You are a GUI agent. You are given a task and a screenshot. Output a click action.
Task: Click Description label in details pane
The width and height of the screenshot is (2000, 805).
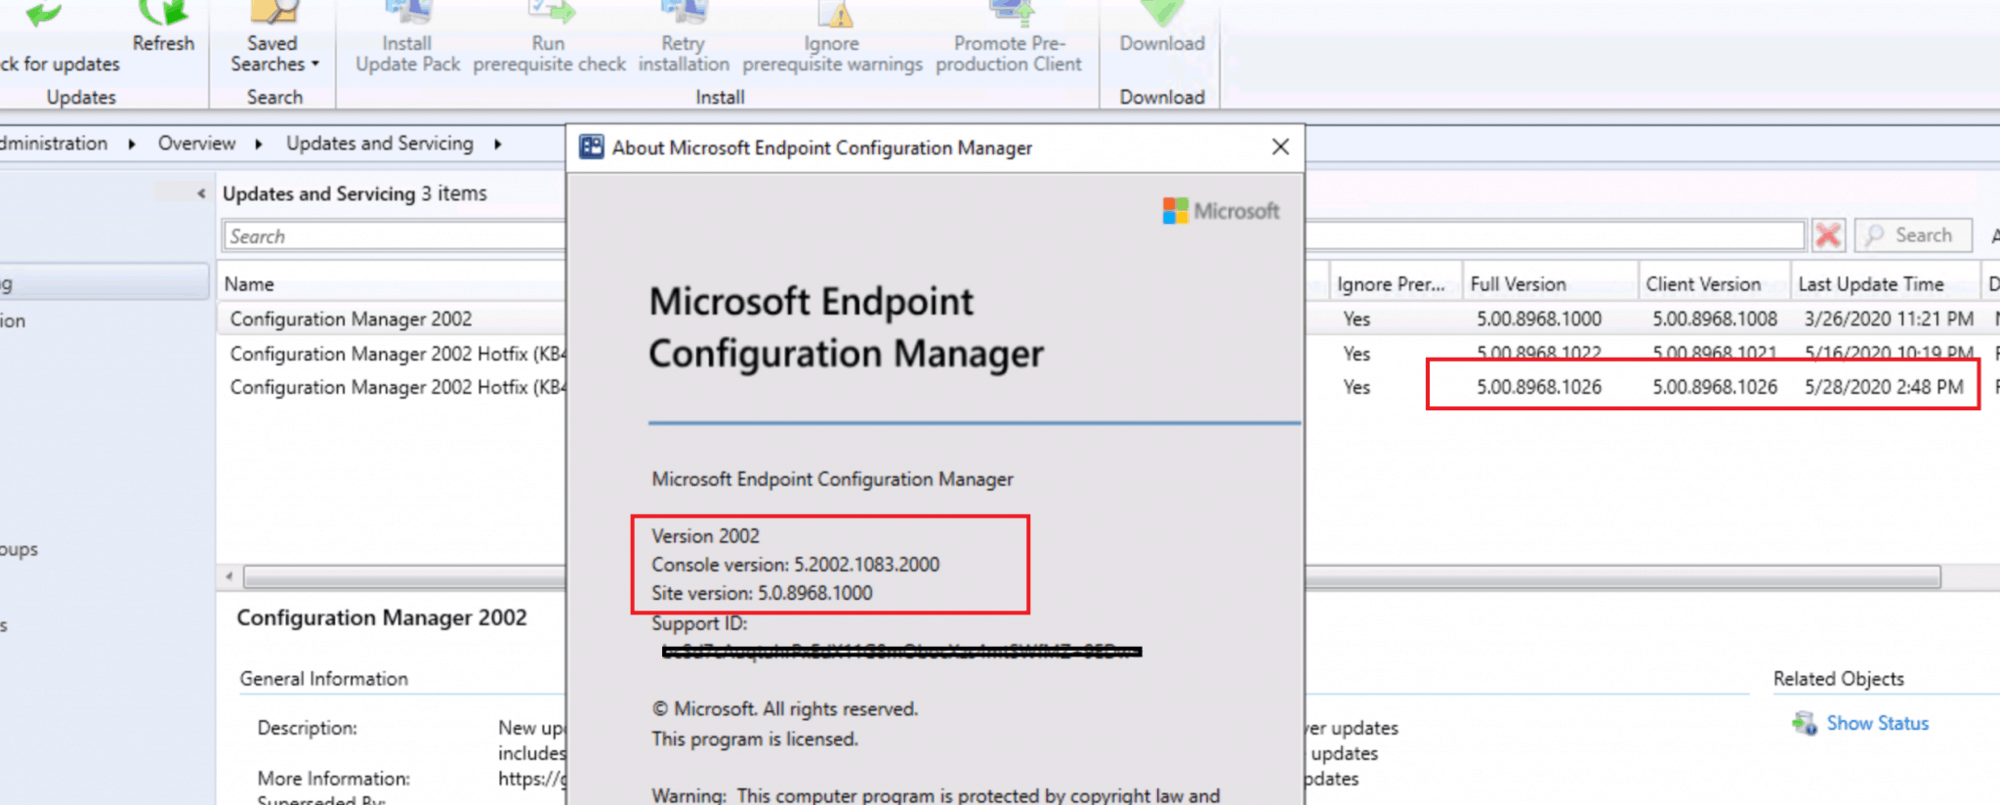click(307, 728)
